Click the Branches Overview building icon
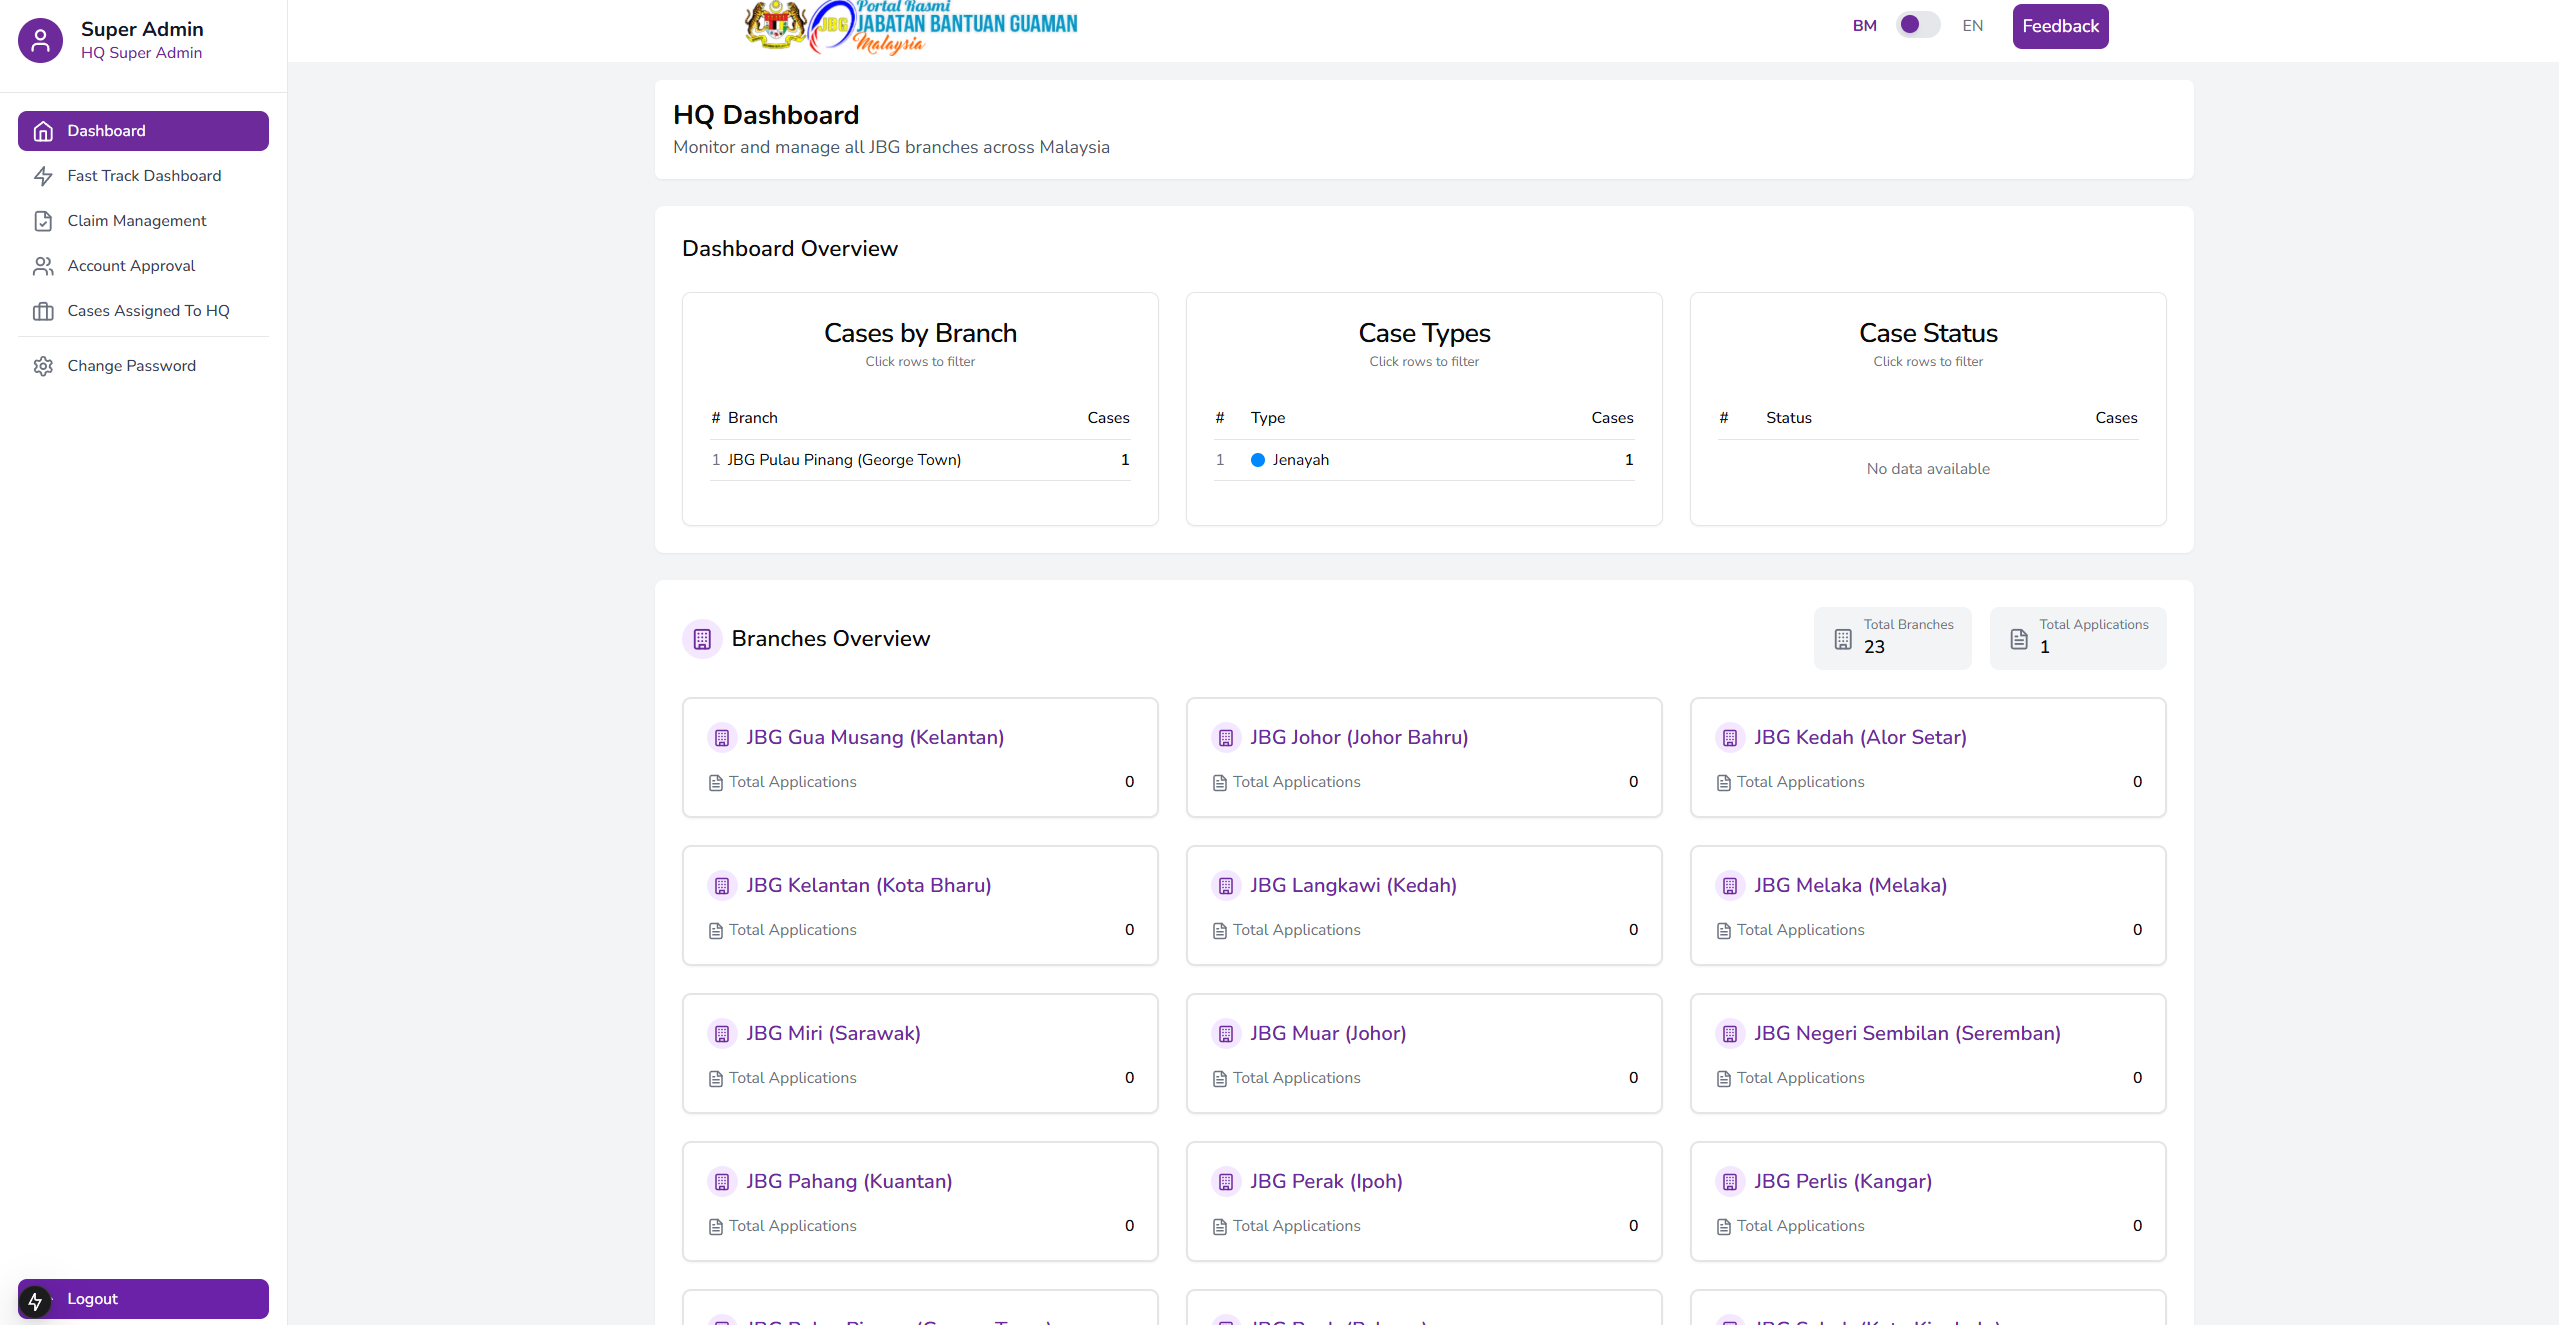This screenshot has height=1325, width=2559. click(x=702, y=639)
